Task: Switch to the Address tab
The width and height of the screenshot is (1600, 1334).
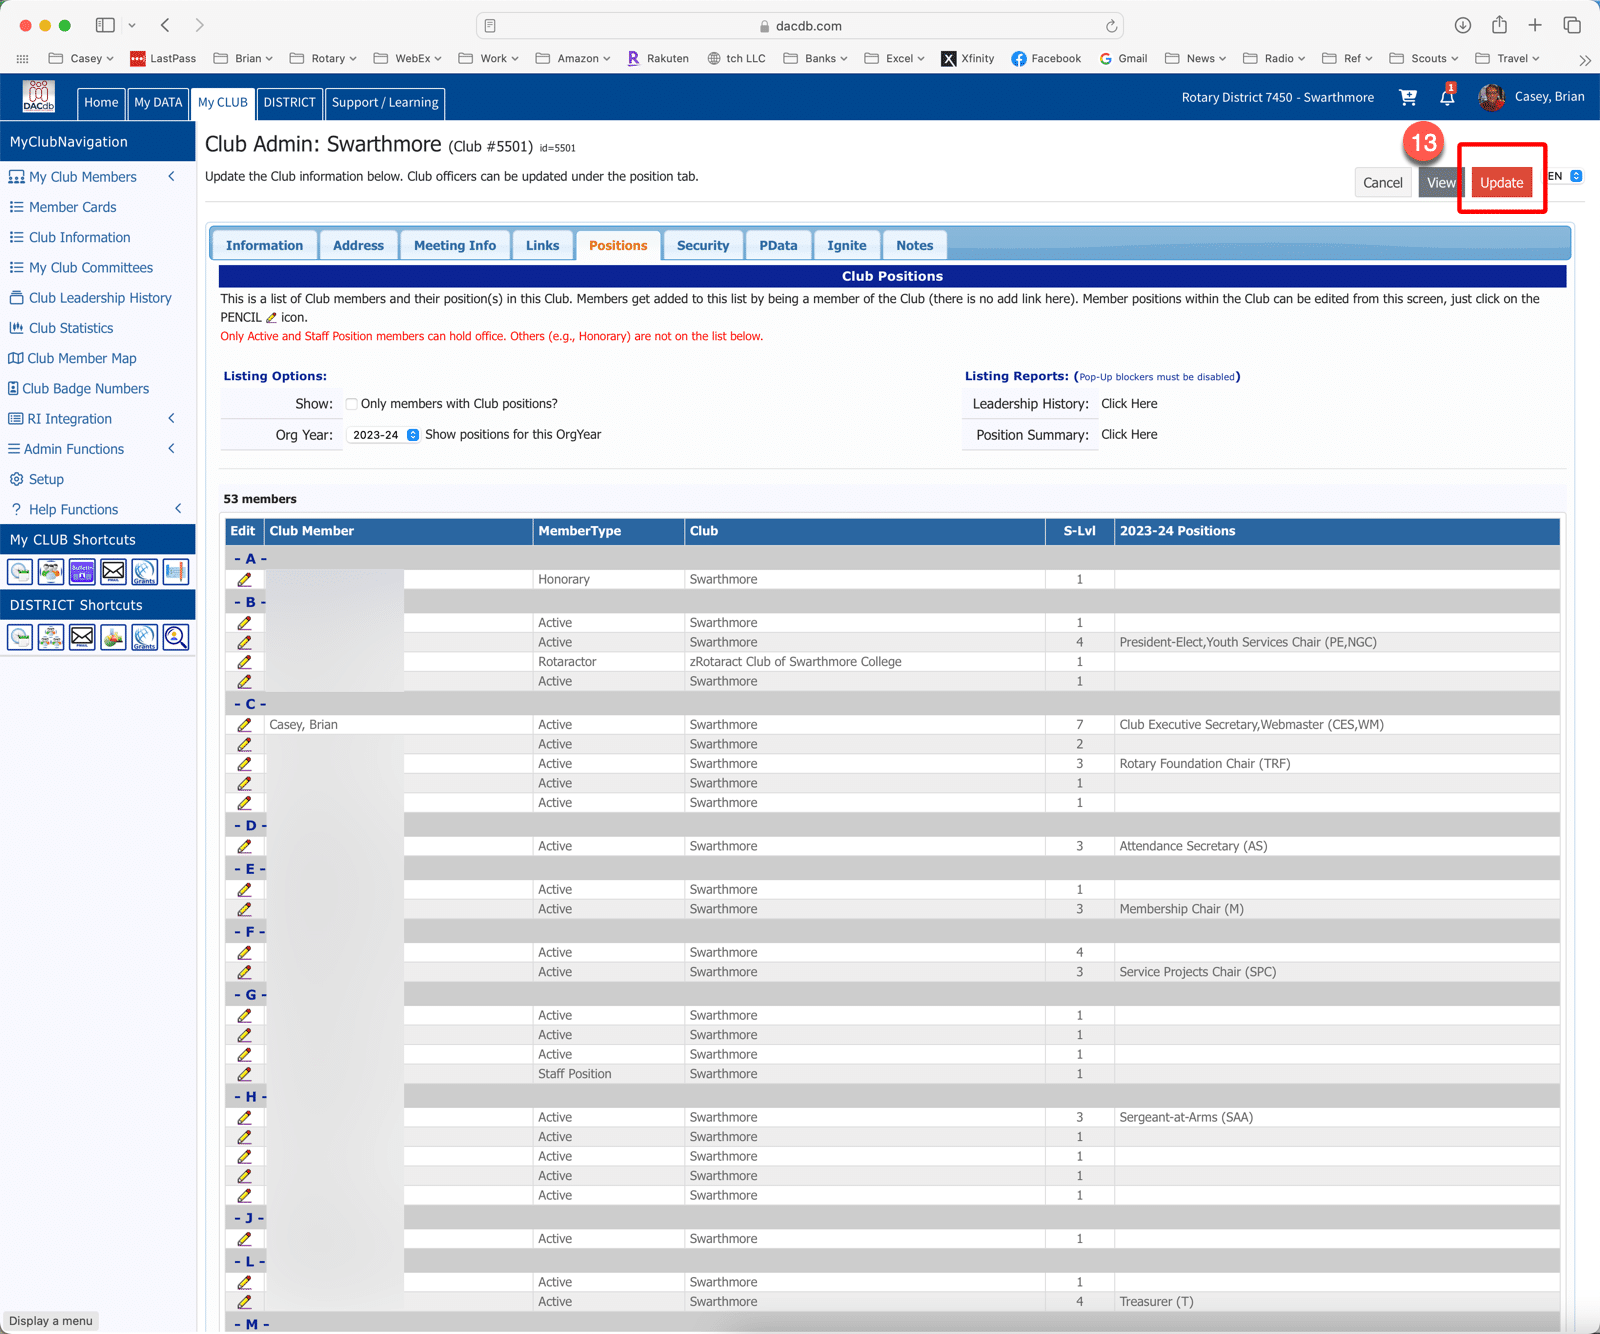Action: click(358, 245)
